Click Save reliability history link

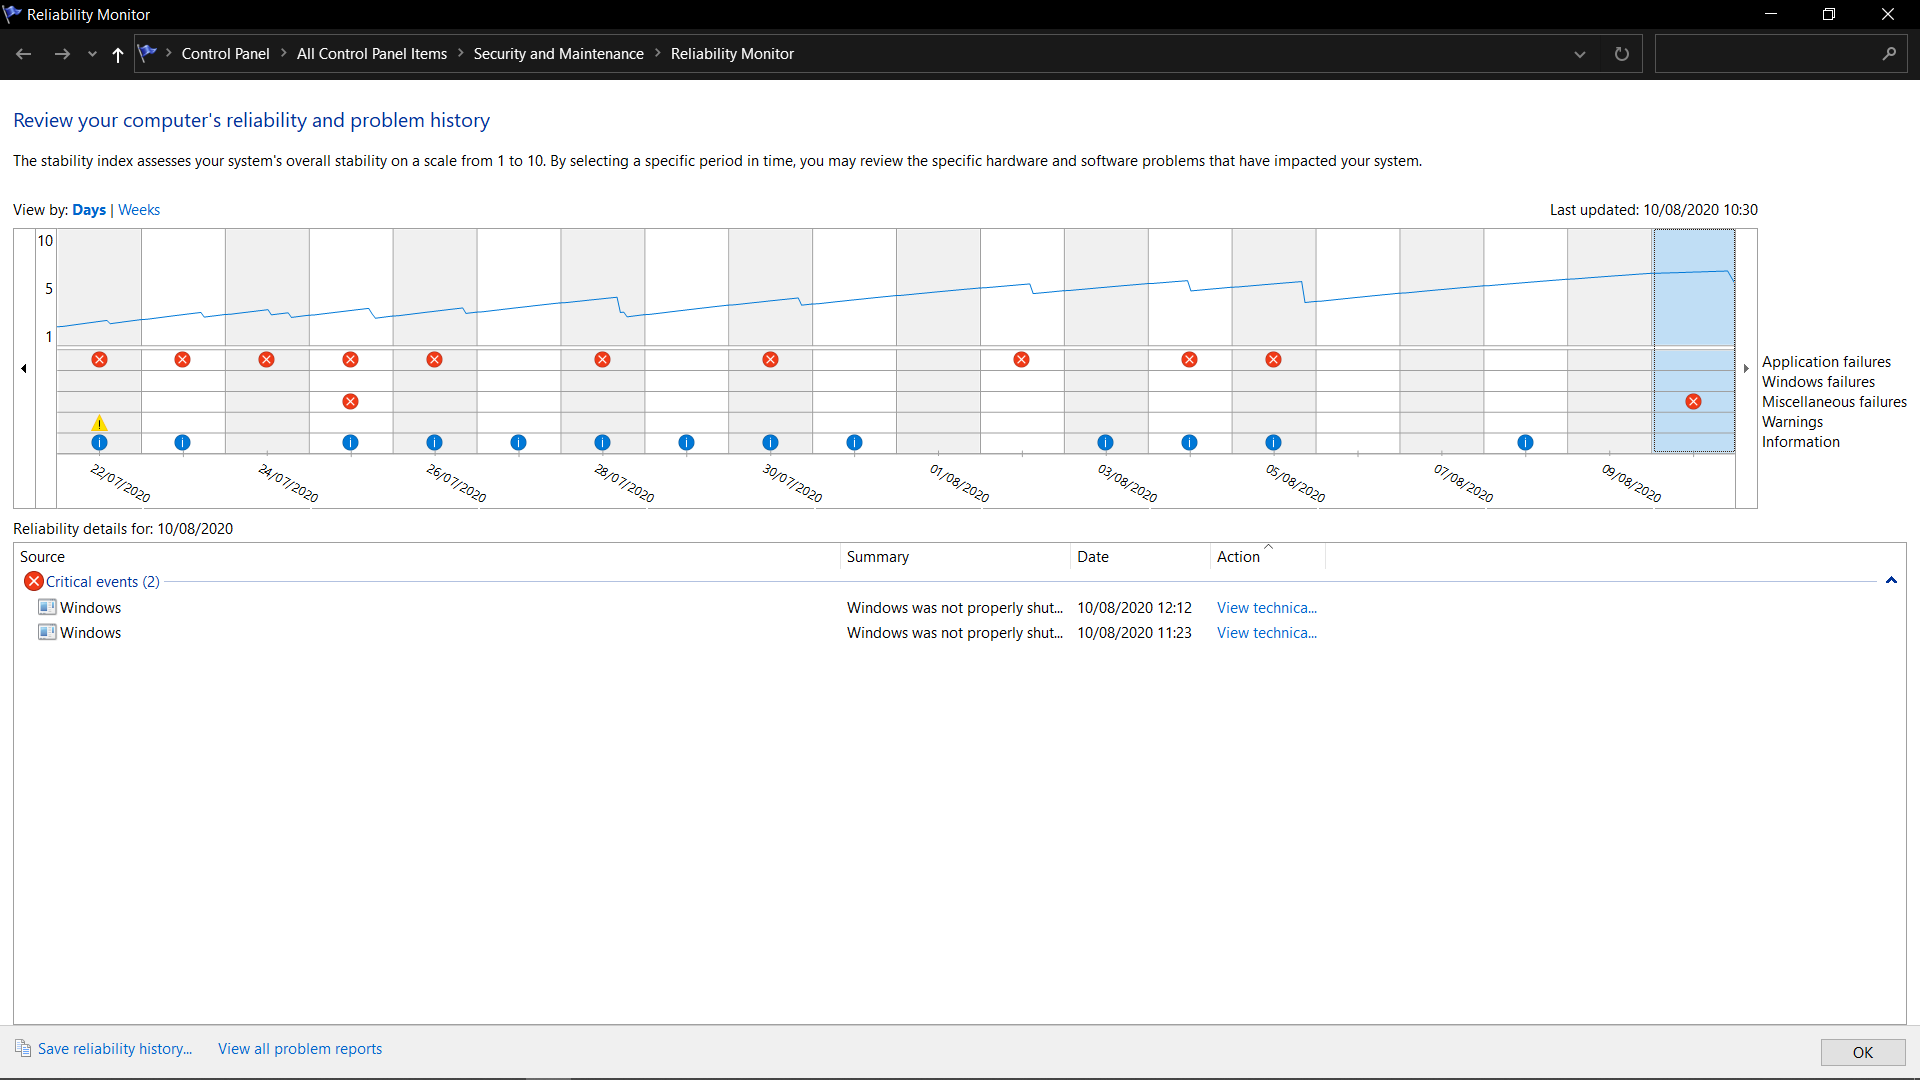(x=114, y=1049)
